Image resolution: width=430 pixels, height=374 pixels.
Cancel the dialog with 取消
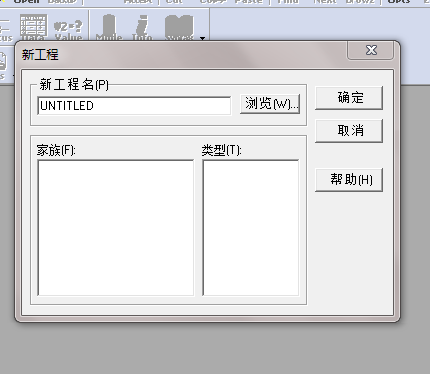point(349,130)
